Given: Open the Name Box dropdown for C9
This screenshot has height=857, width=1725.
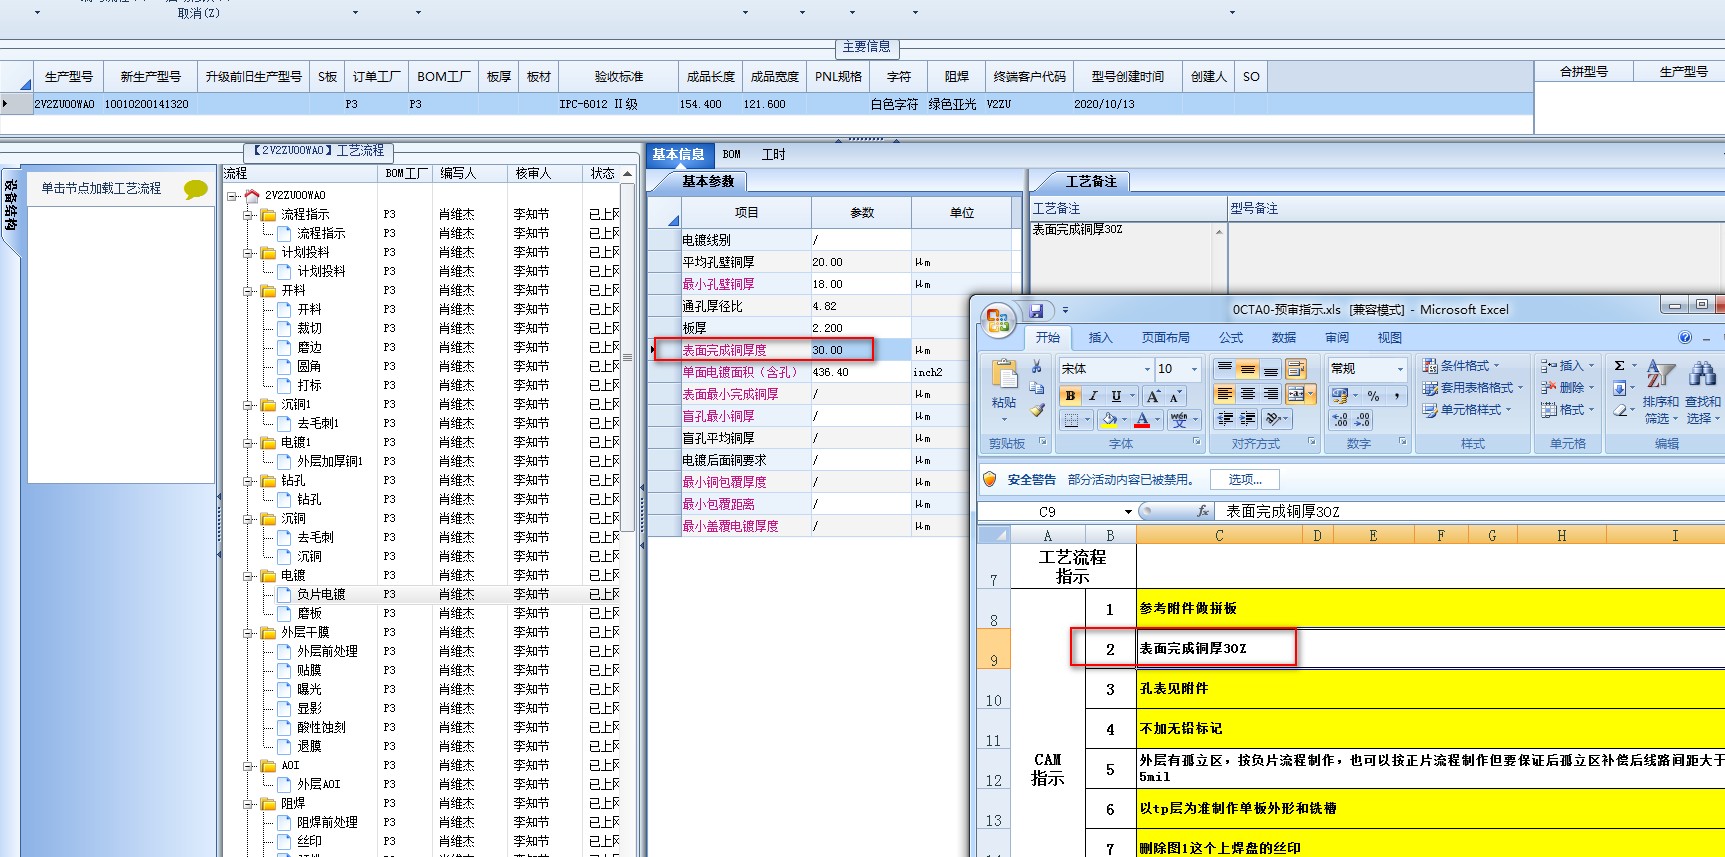Looking at the screenshot, I should (x=1128, y=512).
